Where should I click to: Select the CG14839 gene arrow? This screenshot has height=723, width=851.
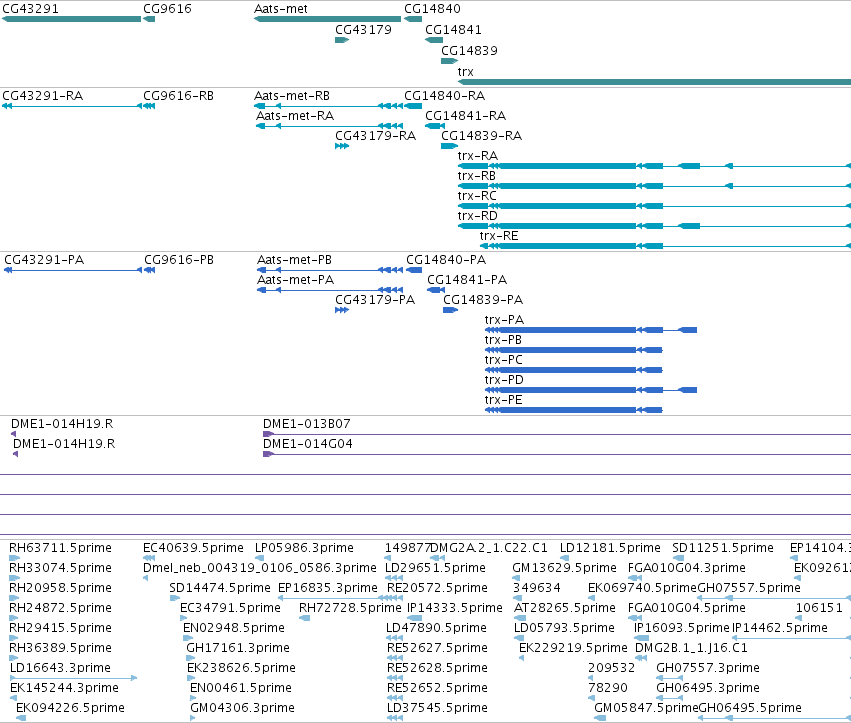(x=449, y=61)
